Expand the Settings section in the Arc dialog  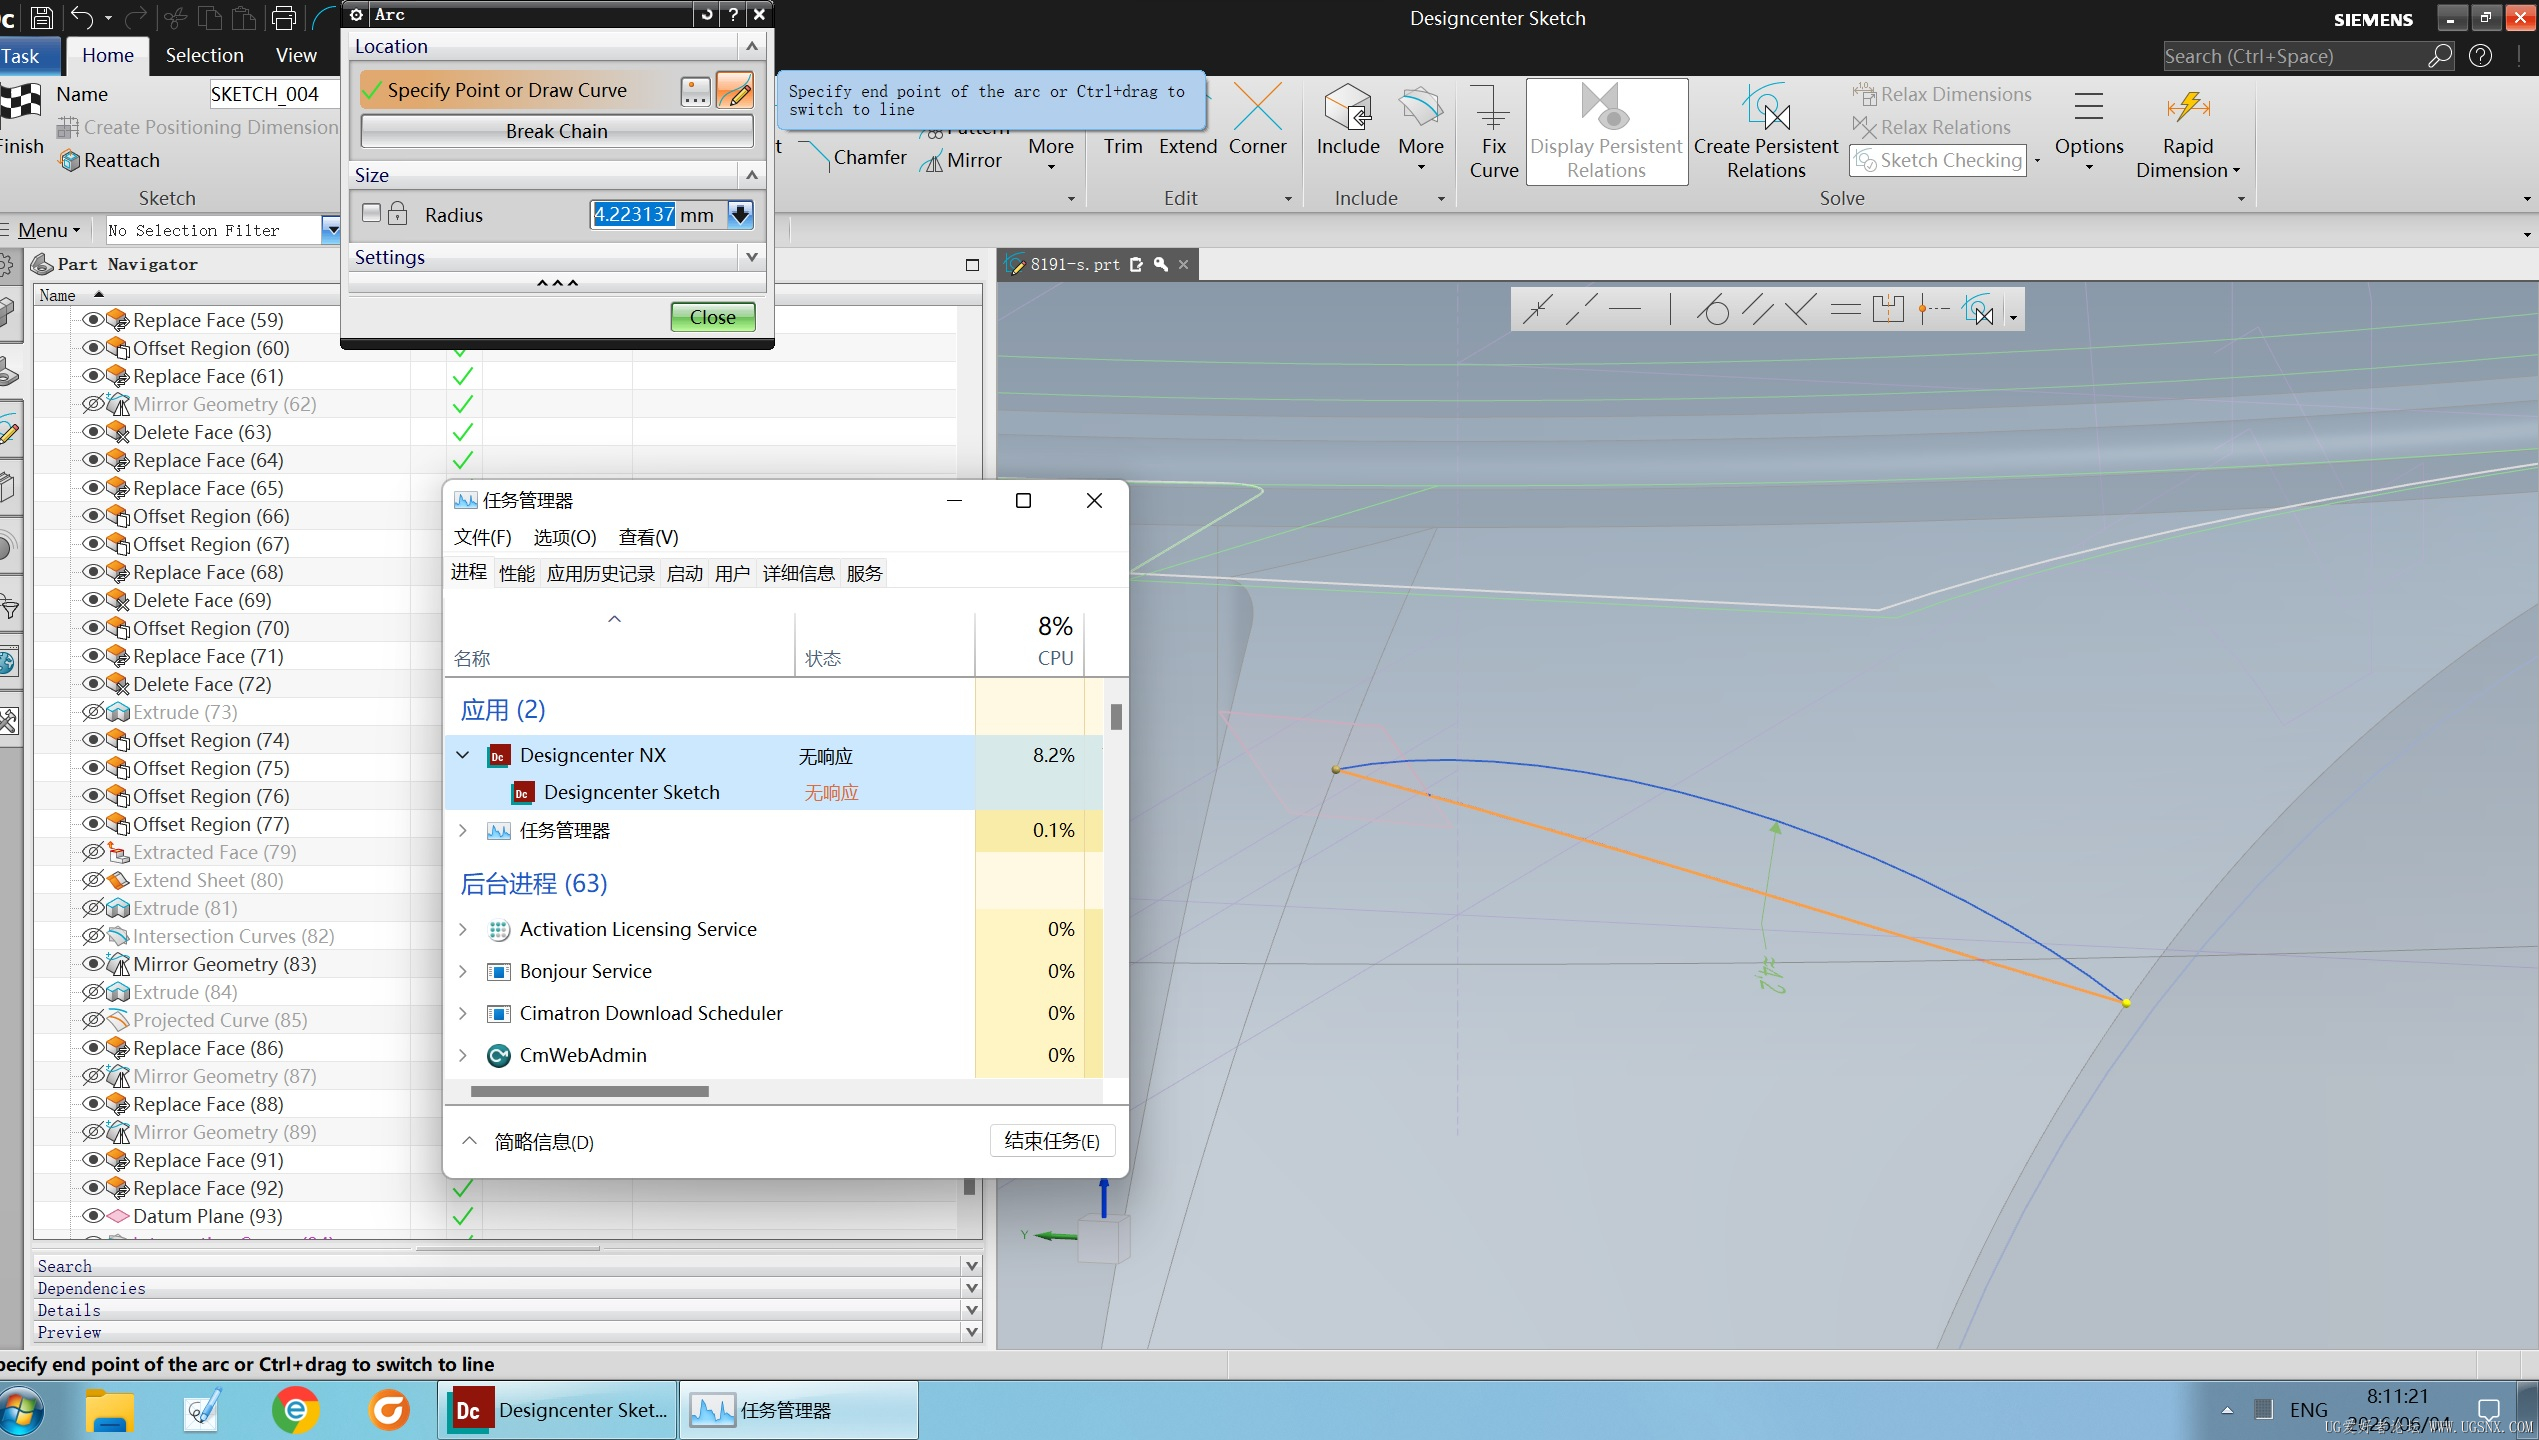(752, 257)
